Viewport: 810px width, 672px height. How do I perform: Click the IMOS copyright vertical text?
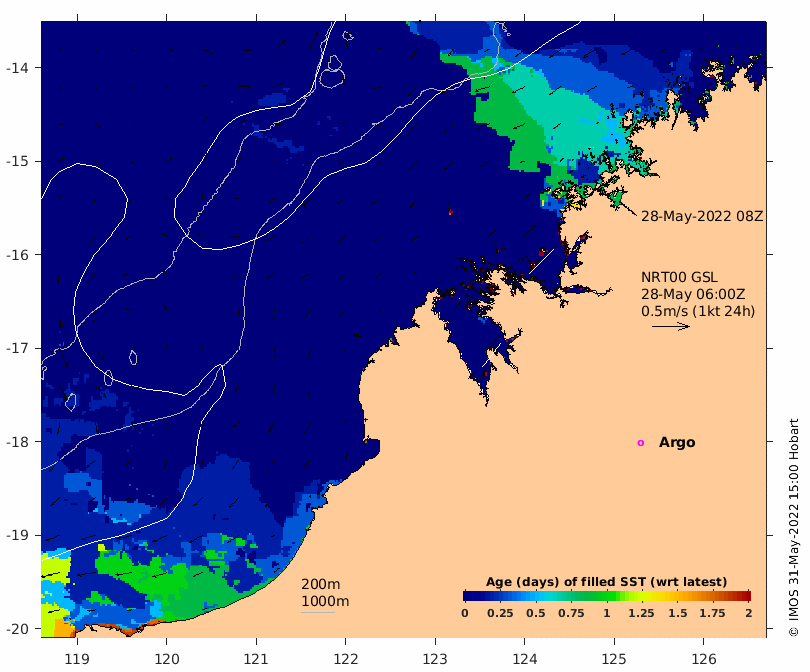[x=794, y=527]
